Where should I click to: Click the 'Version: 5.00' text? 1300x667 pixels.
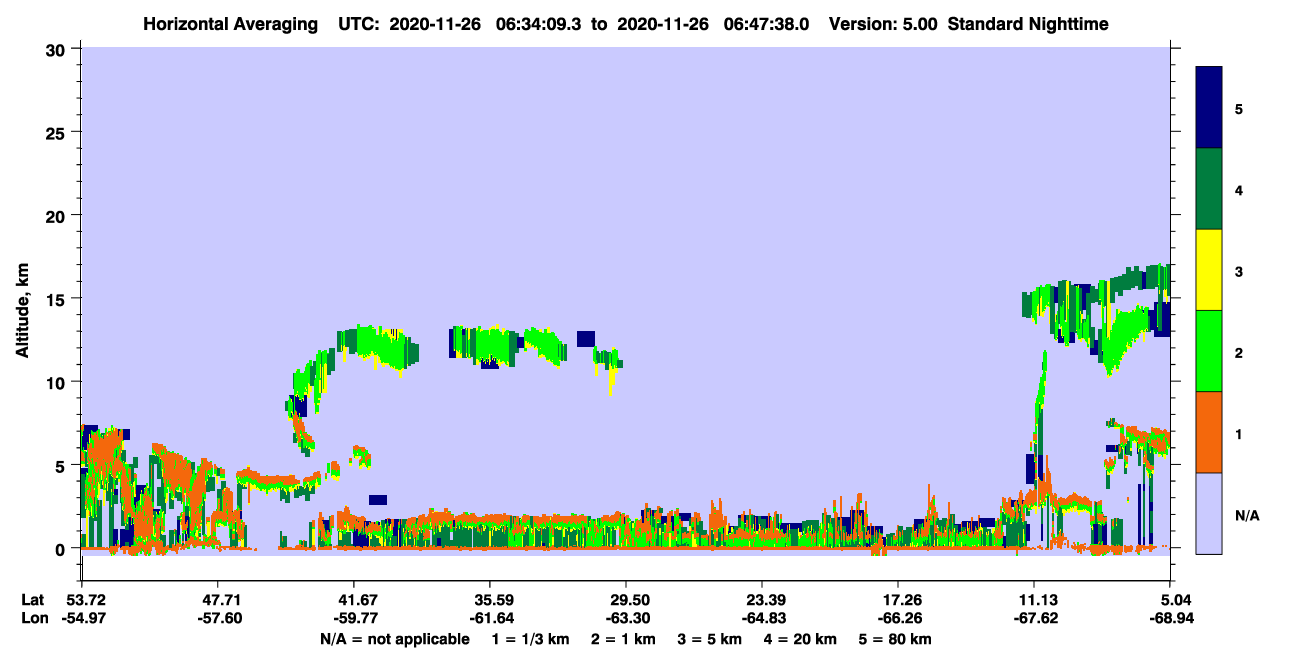(883, 24)
